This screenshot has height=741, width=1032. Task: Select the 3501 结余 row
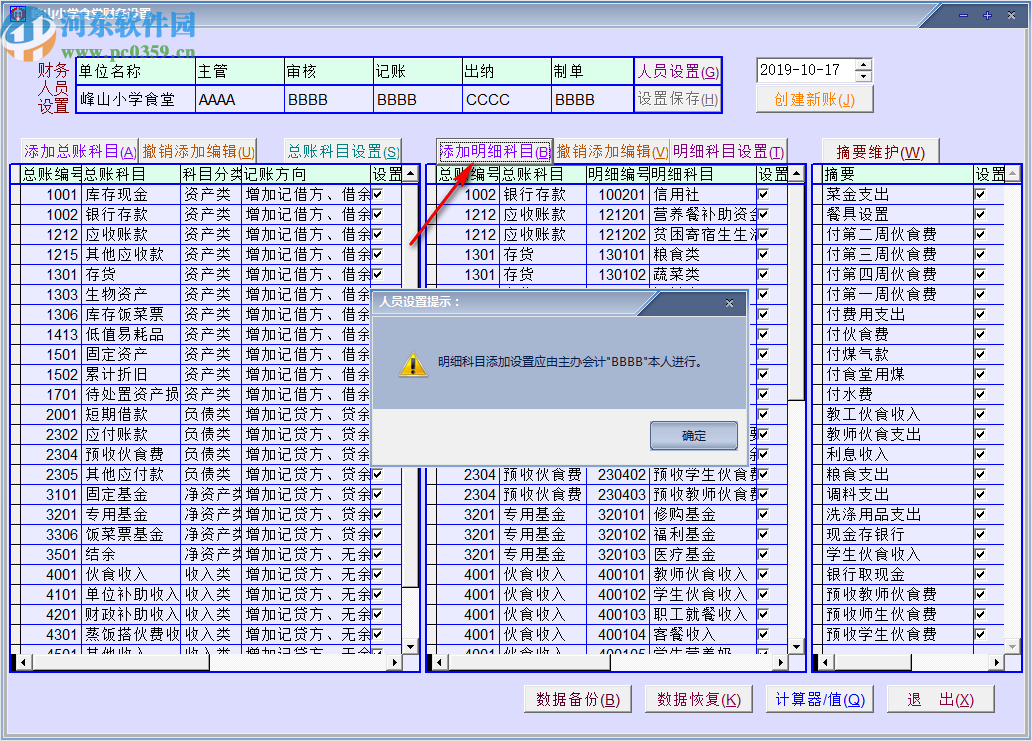coord(206,554)
